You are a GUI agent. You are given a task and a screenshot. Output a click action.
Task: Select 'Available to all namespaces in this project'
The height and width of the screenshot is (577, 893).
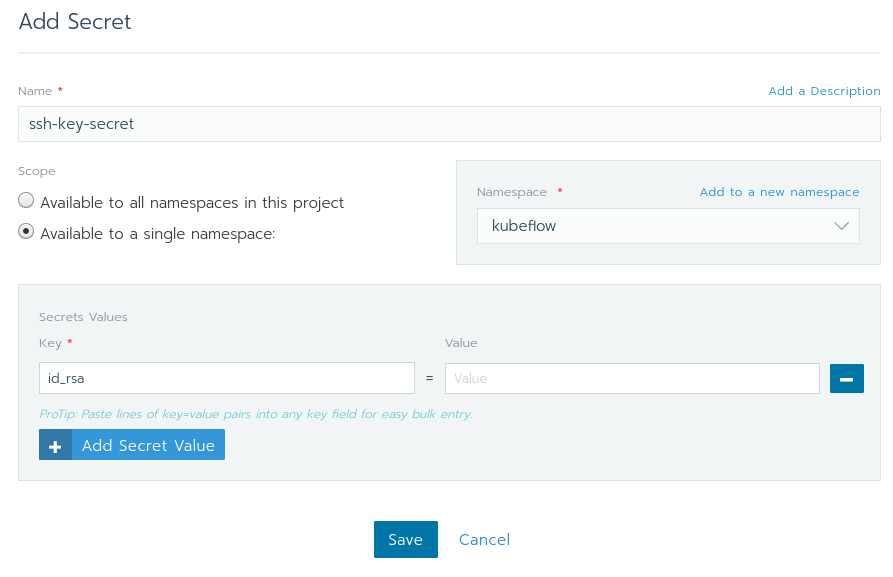tap(26, 201)
